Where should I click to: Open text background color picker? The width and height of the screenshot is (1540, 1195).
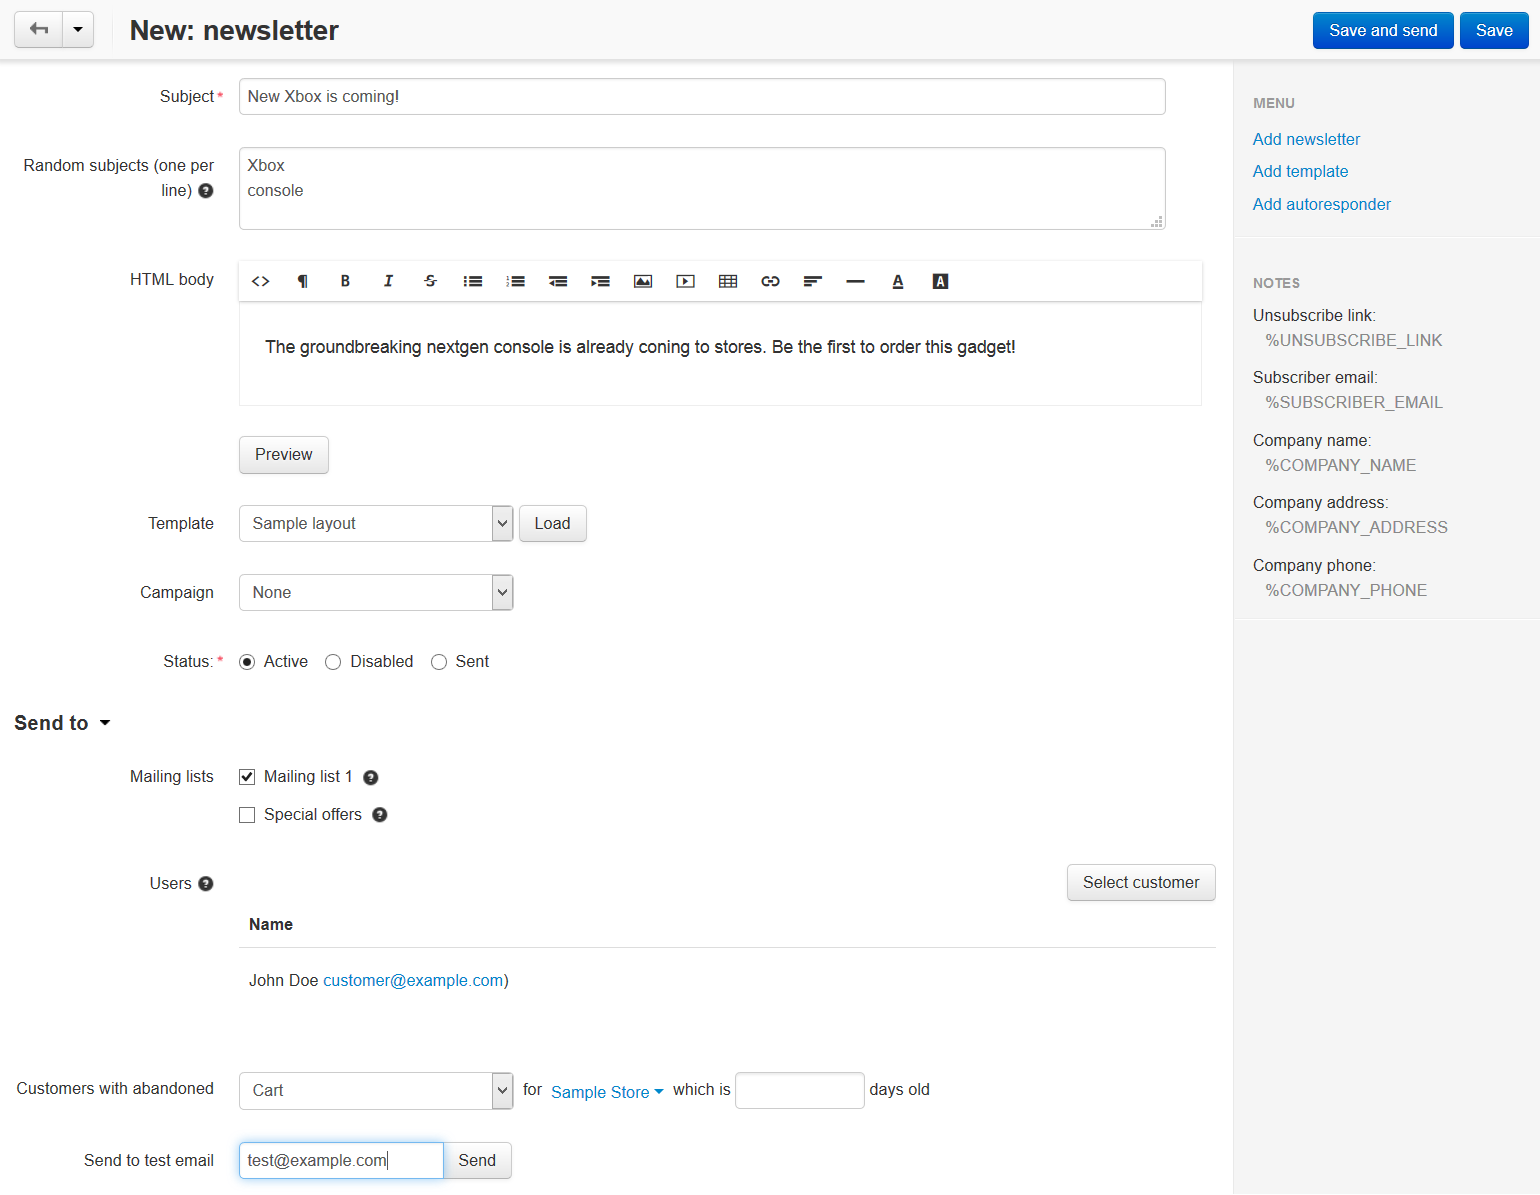pos(940,282)
